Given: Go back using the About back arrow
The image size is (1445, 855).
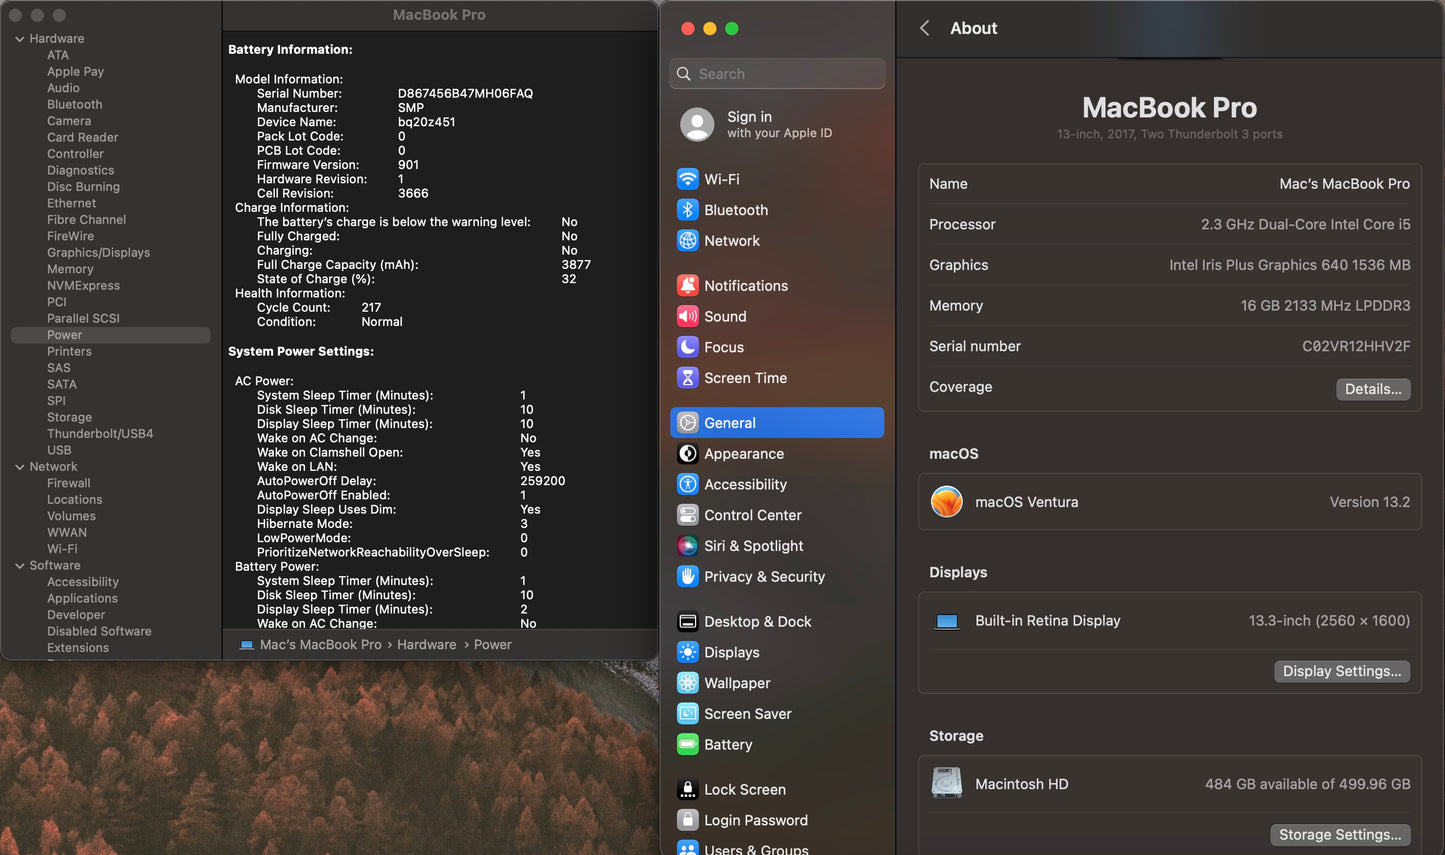Looking at the screenshot, I should point(925,28).
